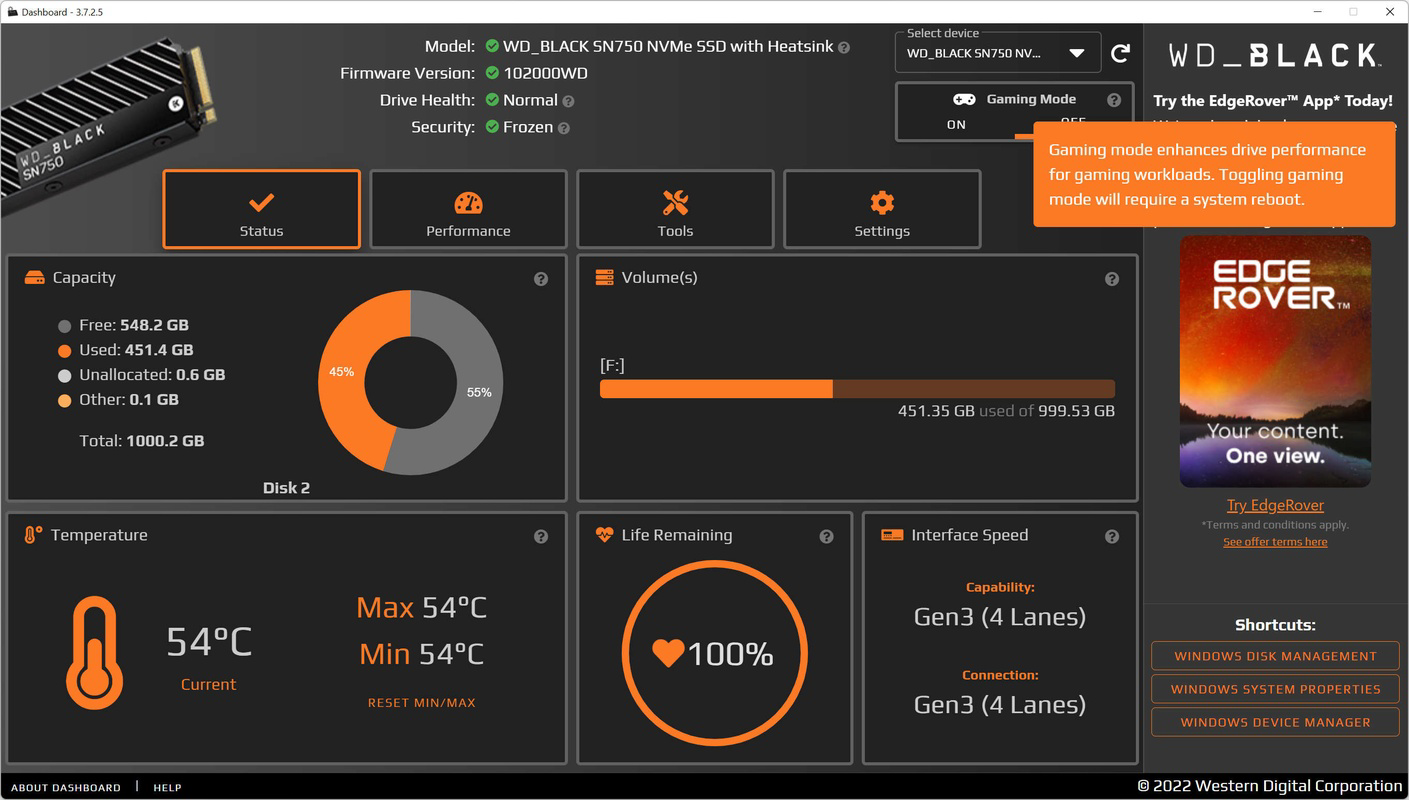Click the Gaming Mode help question mark
The height and width of the screenshot is (800, 1409).
(x=1114, y=100)
